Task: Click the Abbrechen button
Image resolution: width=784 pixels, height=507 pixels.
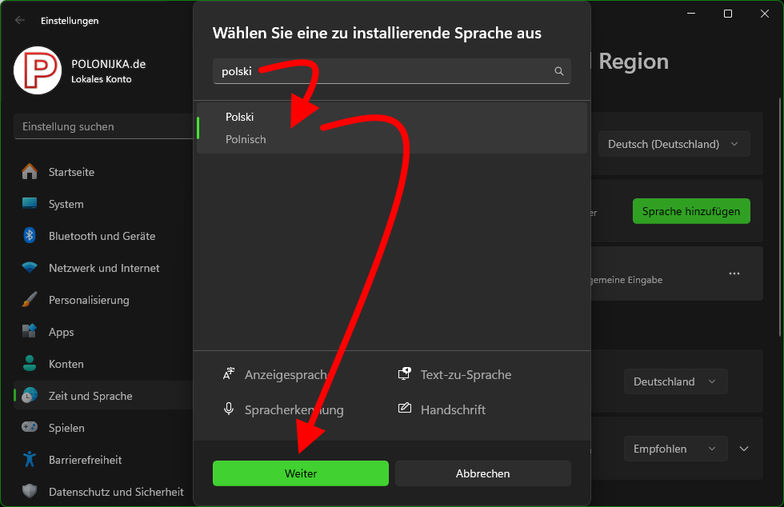Action: coord(483,473)
